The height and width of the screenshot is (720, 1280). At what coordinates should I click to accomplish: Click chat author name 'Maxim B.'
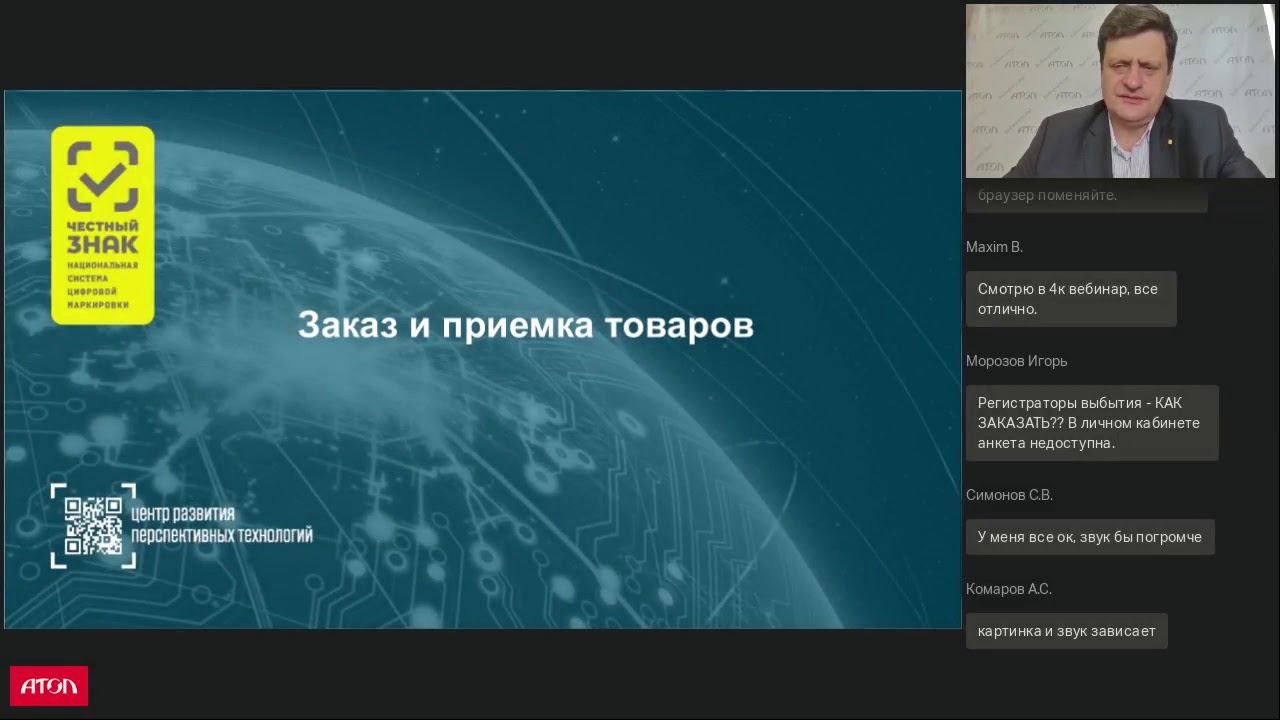(x=994, y=247)
